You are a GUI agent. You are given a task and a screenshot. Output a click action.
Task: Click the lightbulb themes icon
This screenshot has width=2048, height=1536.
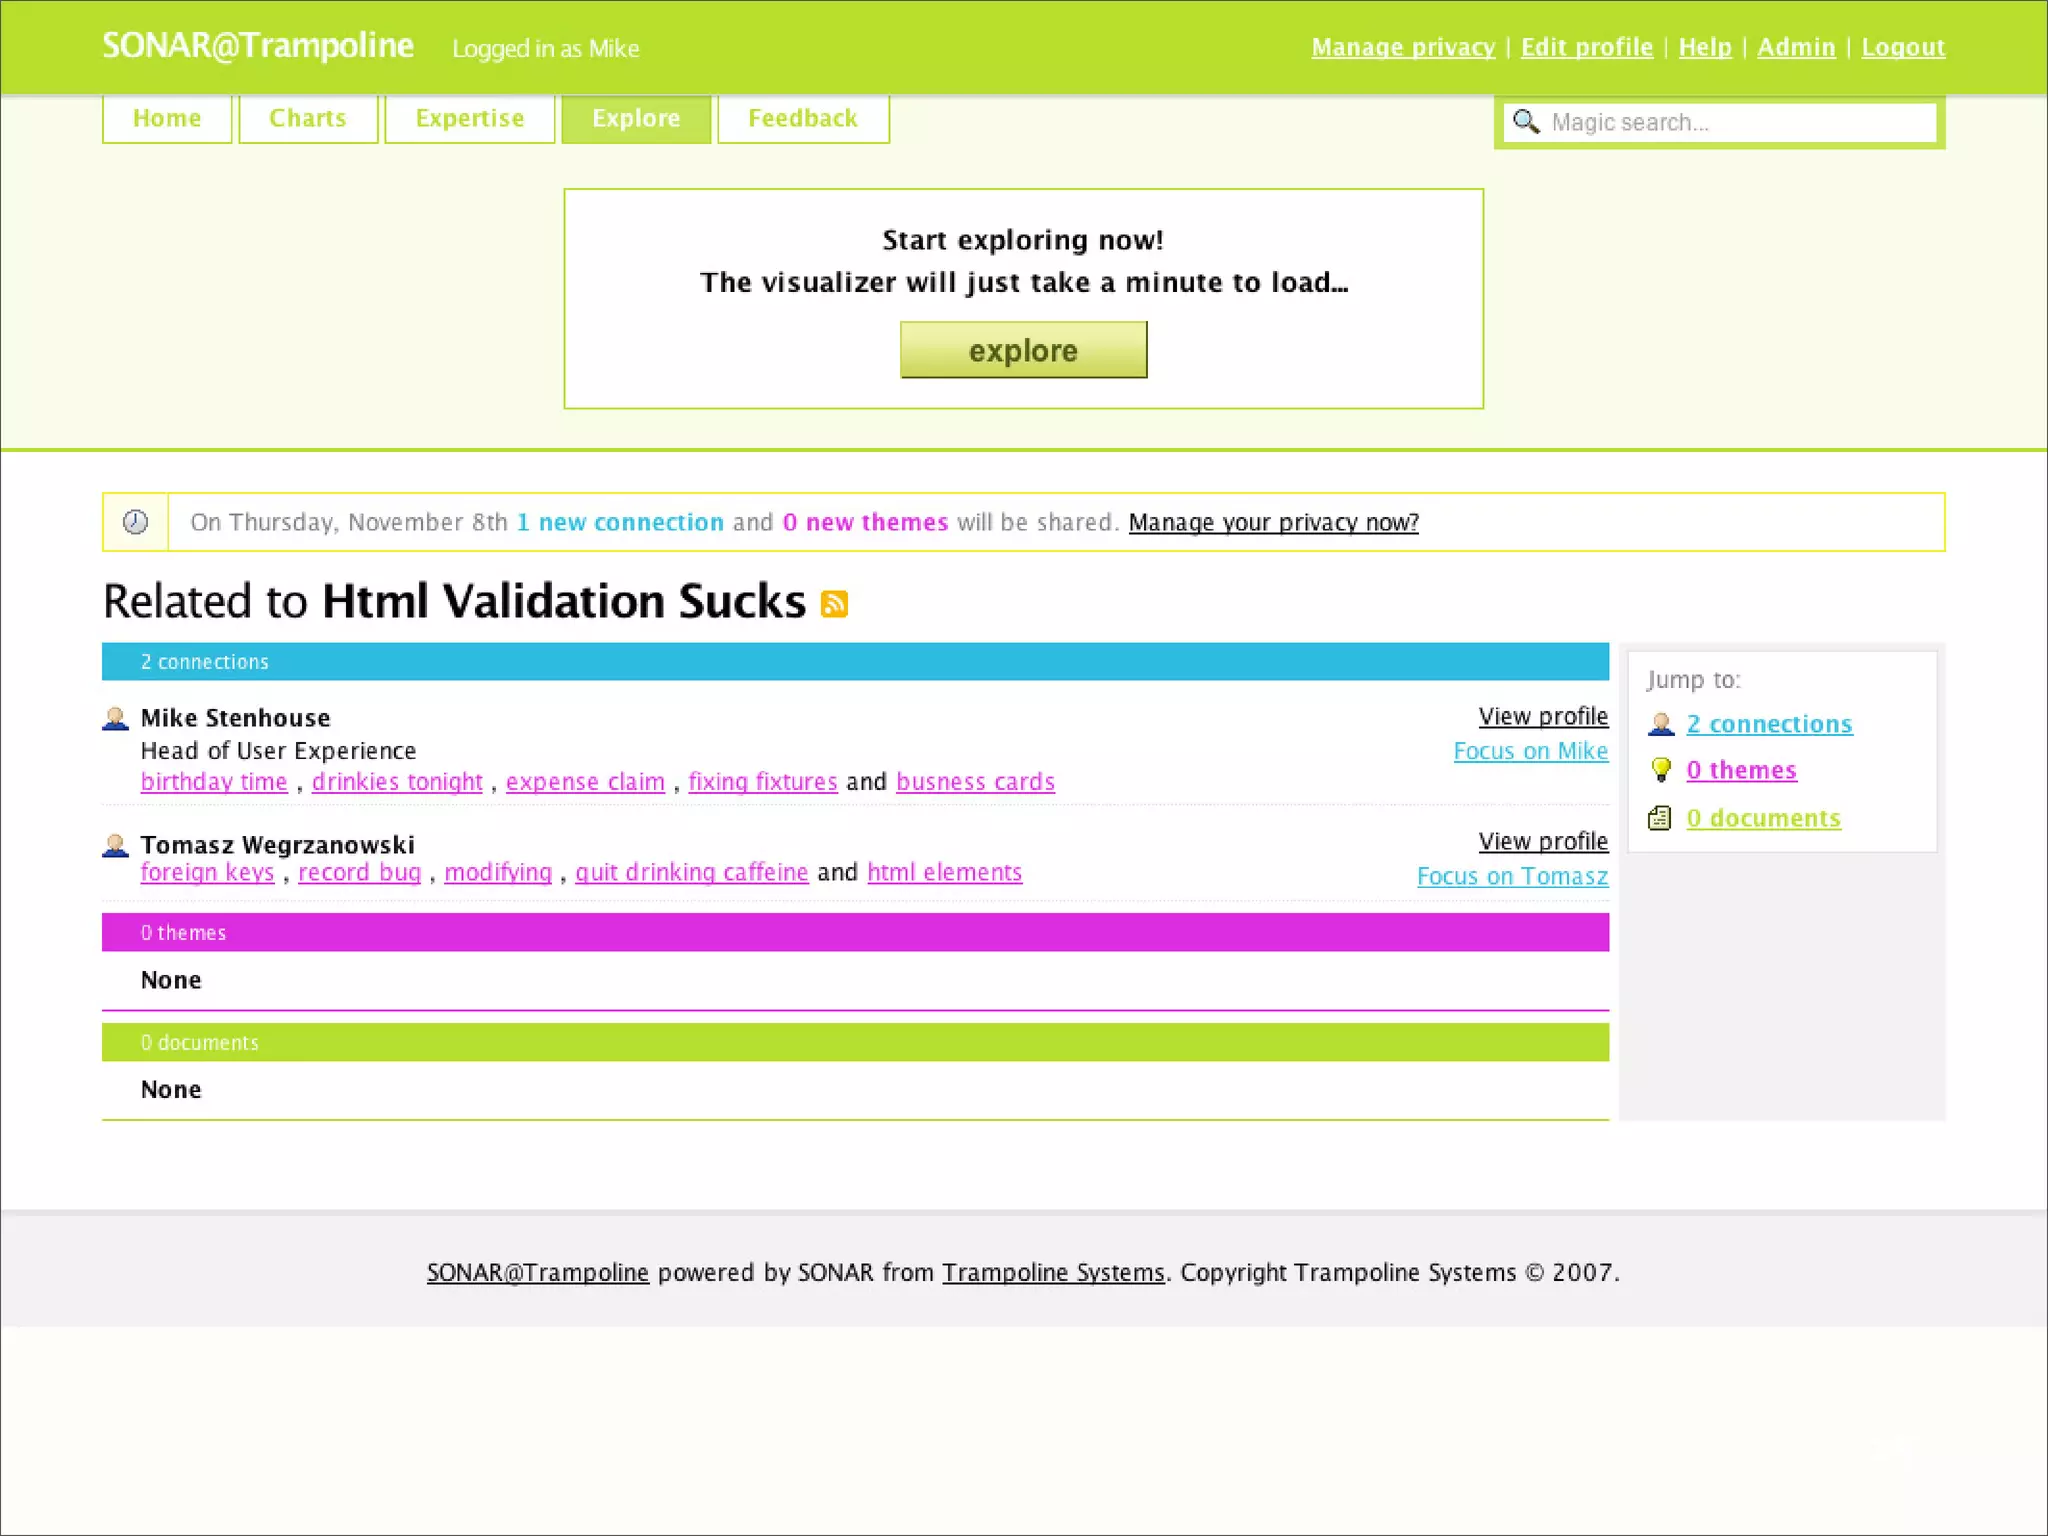[1661, 770]
